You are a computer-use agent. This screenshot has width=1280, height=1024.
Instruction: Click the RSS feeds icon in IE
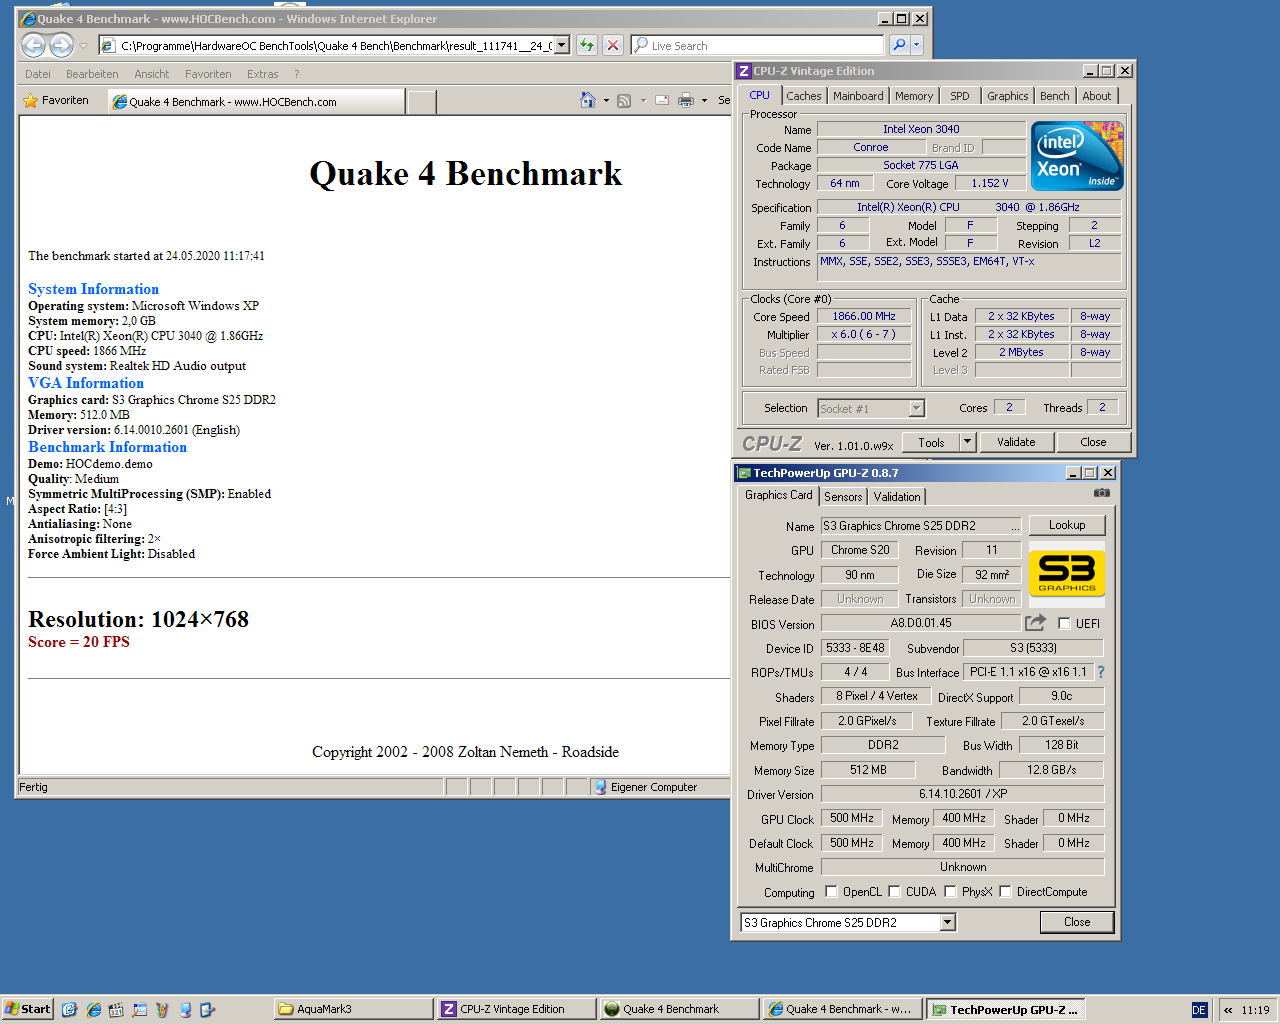tap(624, 100)
